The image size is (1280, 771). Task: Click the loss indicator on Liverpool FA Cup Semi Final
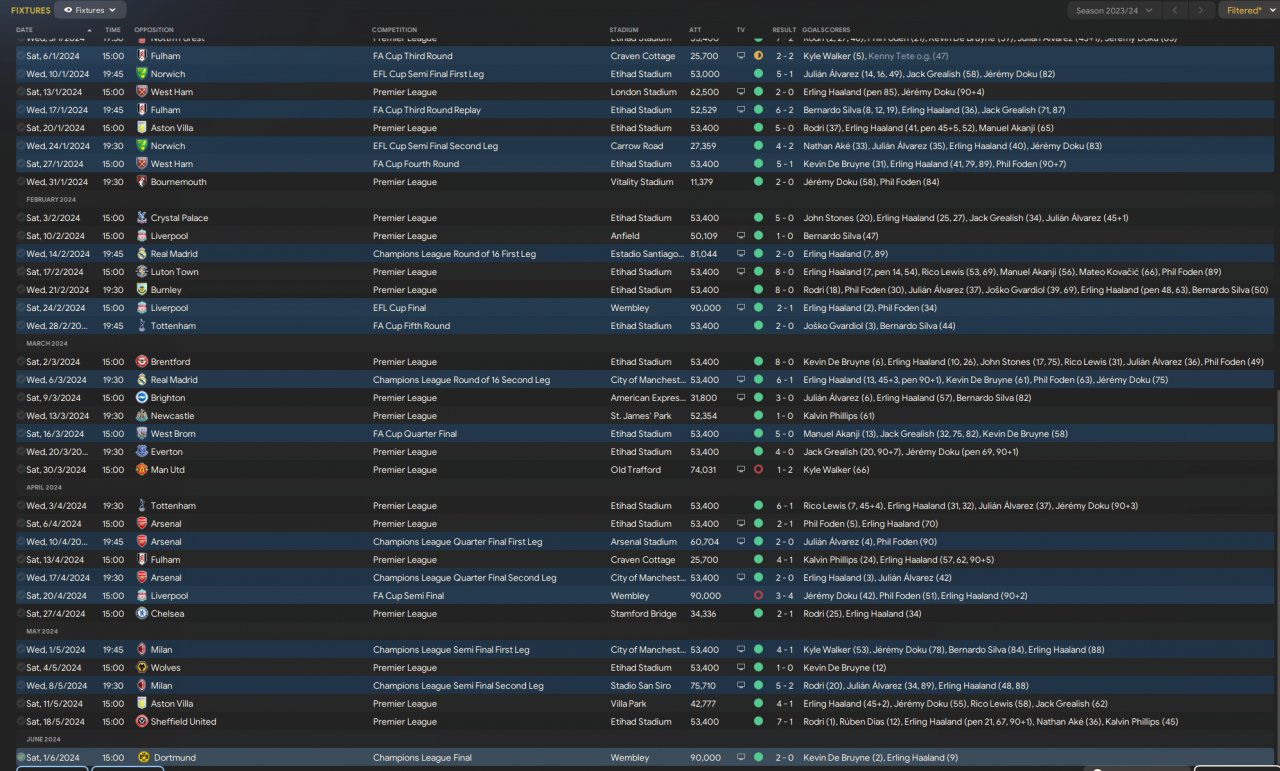pyautogui.click(x=758, y=596)
